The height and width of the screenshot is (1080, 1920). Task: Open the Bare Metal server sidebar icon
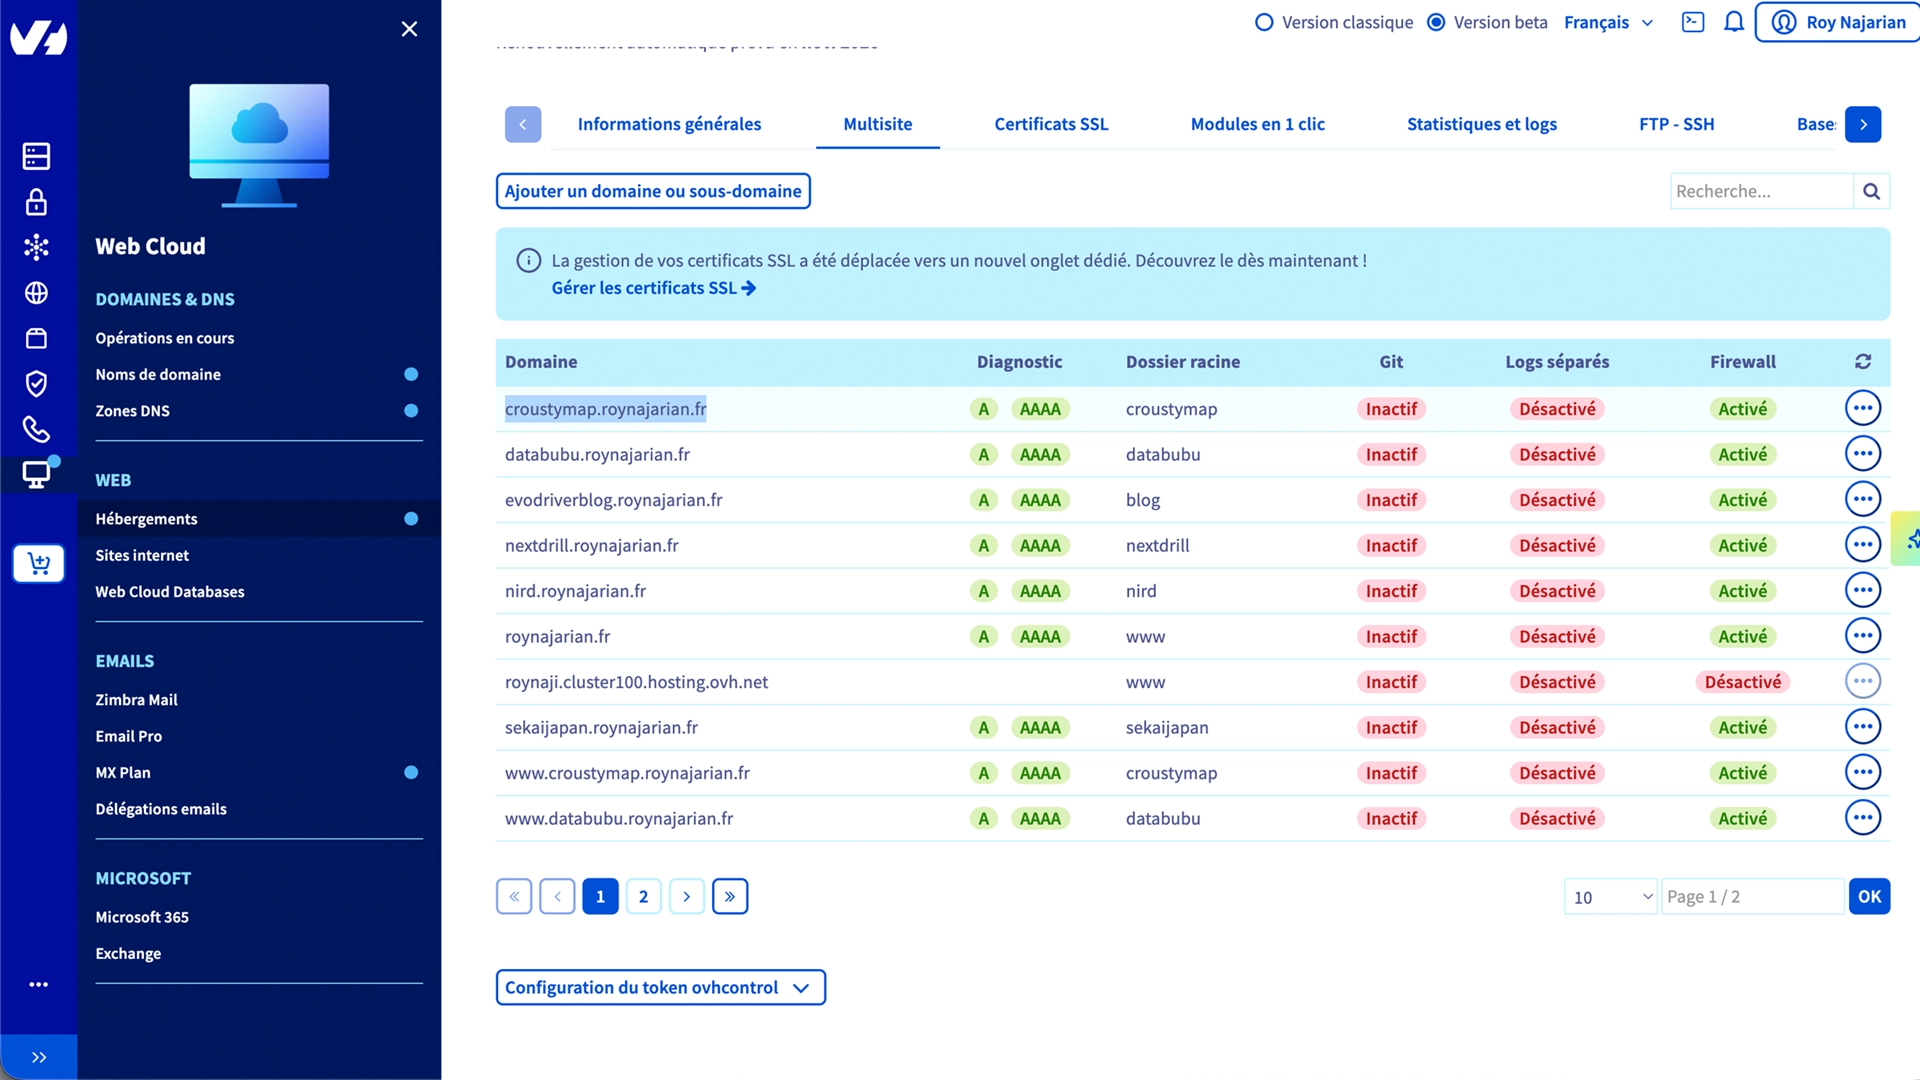(x=37, y=156)
